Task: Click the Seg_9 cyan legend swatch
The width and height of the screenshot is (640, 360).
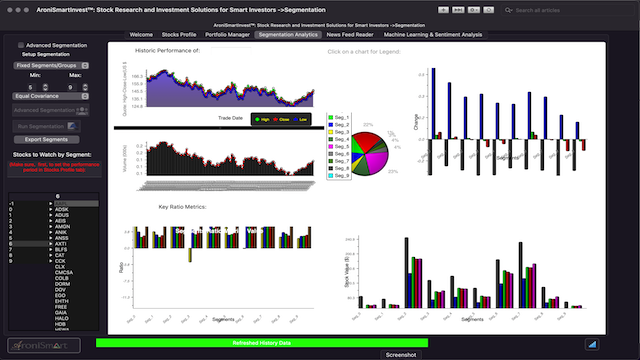Action: point(331,176)
